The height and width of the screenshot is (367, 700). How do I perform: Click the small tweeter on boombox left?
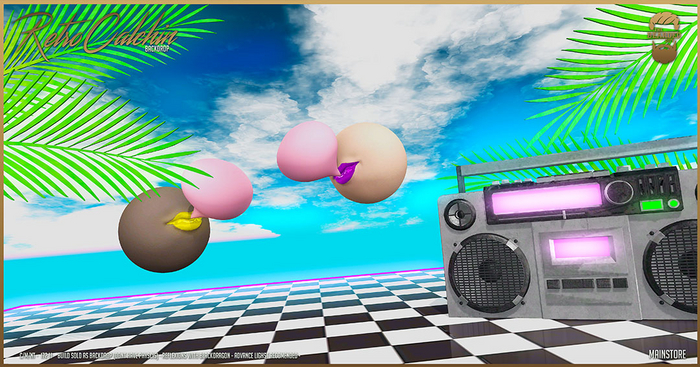point(459,214)
